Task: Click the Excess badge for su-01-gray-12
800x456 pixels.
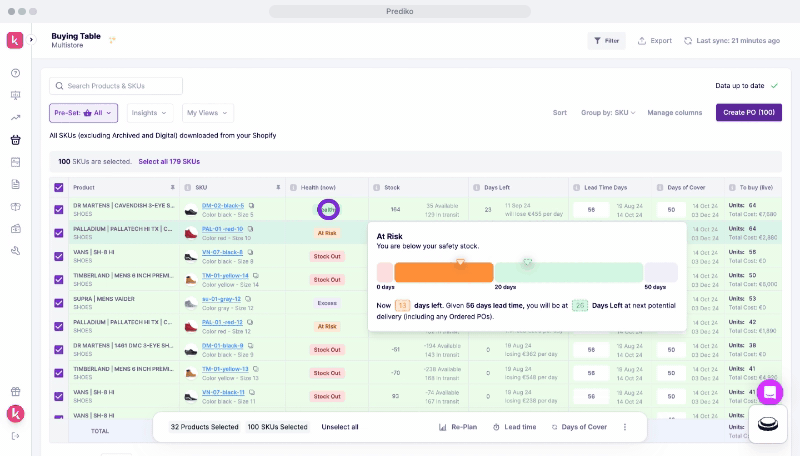Action: pyautogui.click(x=327, y=303)
